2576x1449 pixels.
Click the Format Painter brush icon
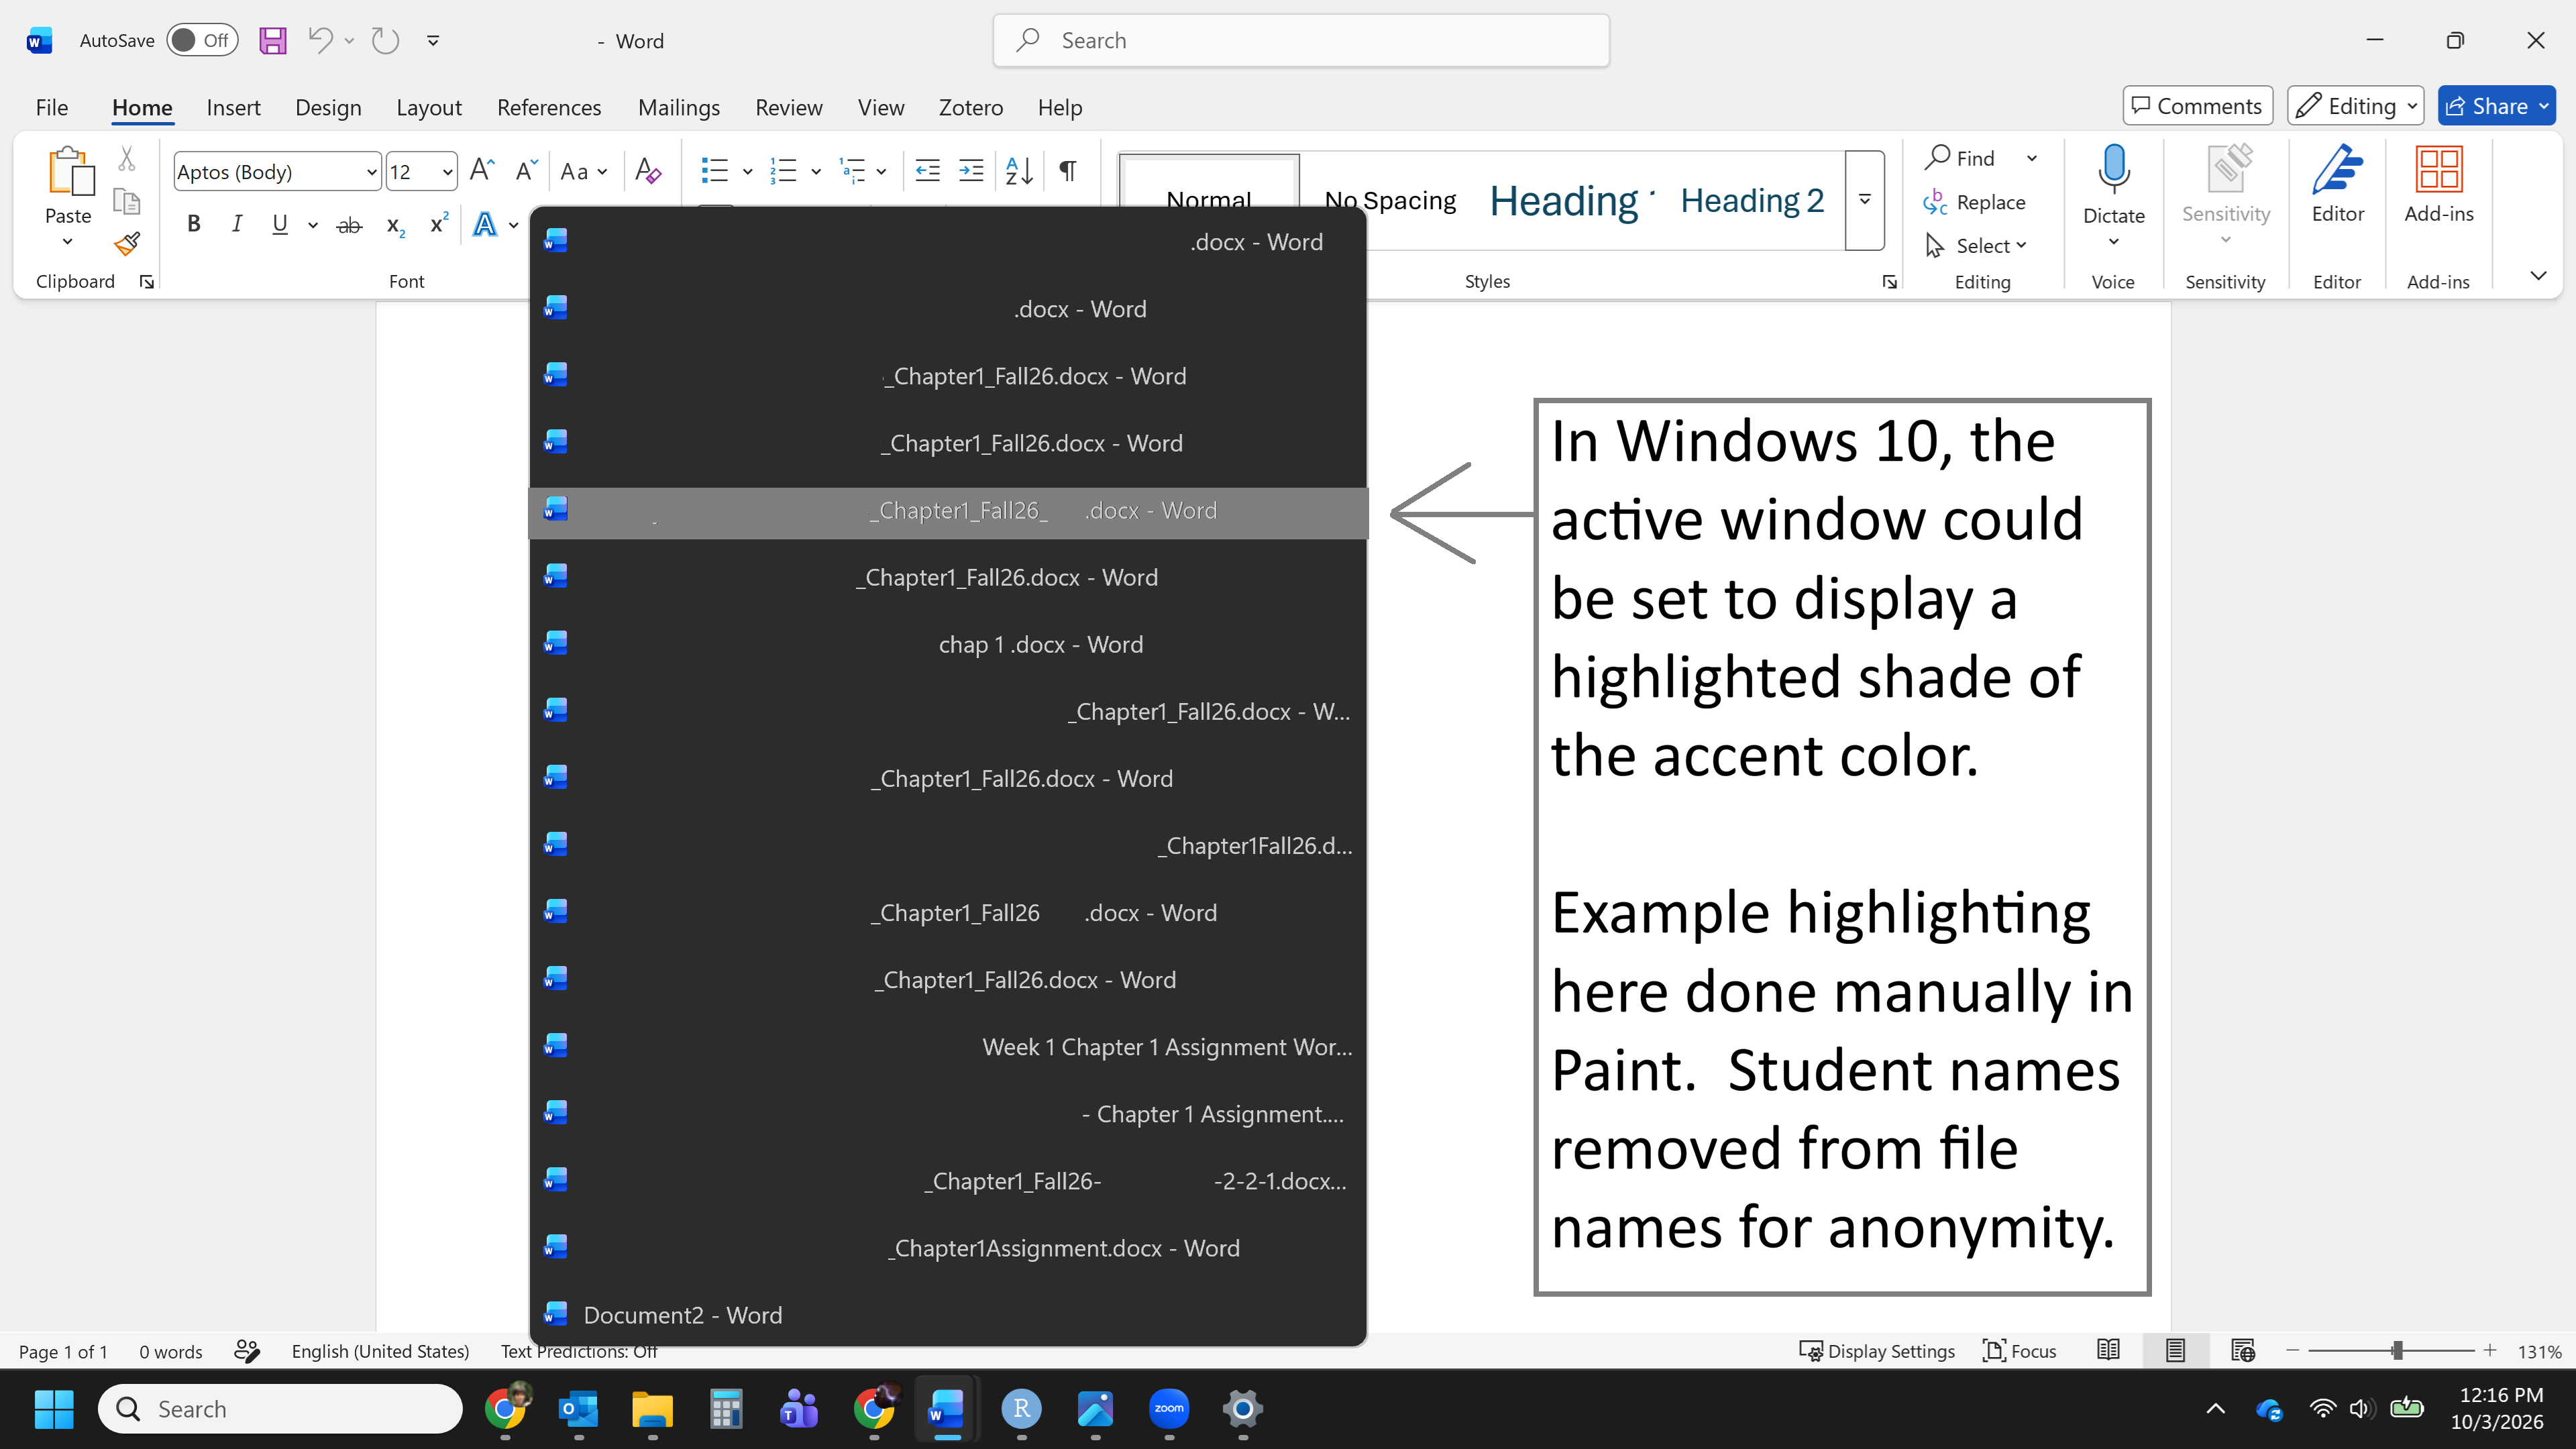[x=127, y=244]
